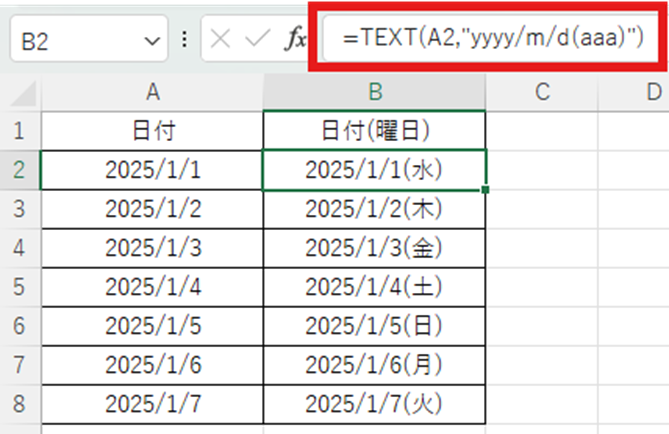Click the fill handle of cell B2
The image size is (669, 434).
pos(486,189)
